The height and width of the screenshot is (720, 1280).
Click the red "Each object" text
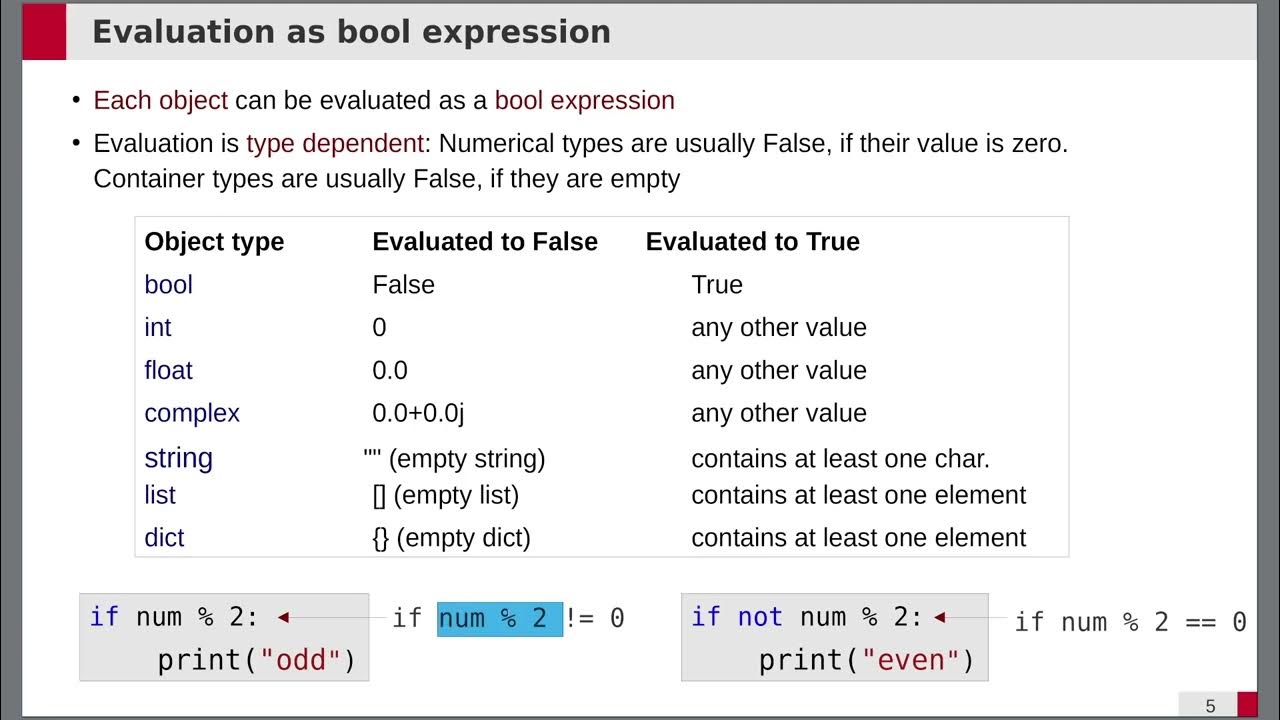(x=160, y=101)
